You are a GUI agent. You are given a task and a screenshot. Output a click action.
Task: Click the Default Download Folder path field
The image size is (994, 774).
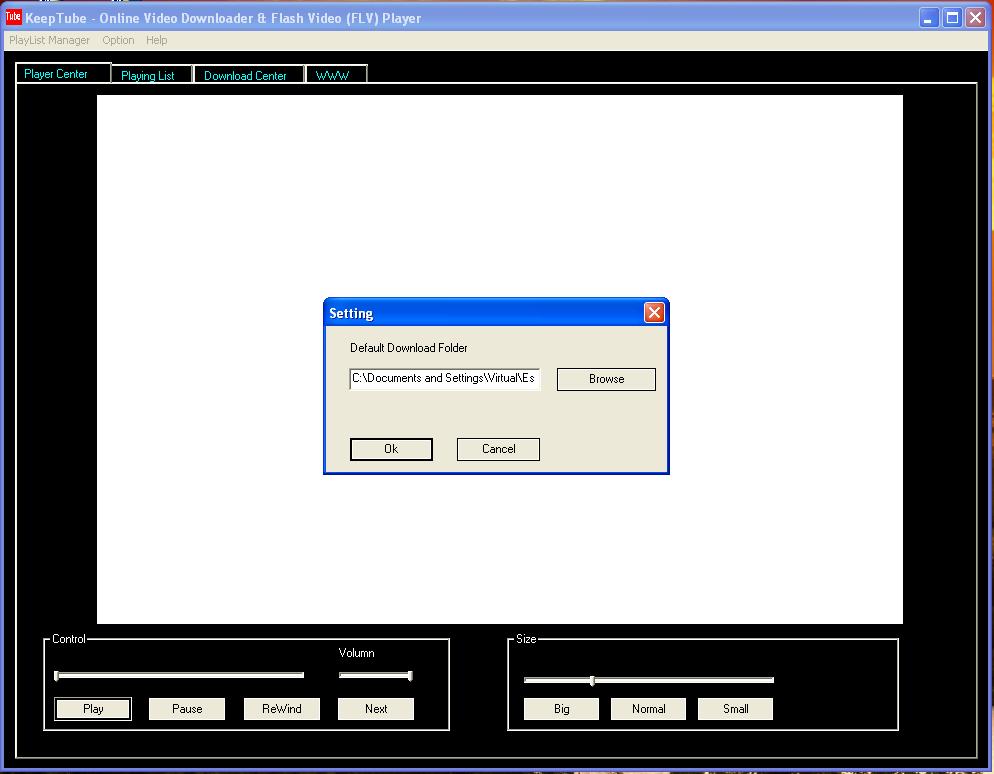pos(444,378)
